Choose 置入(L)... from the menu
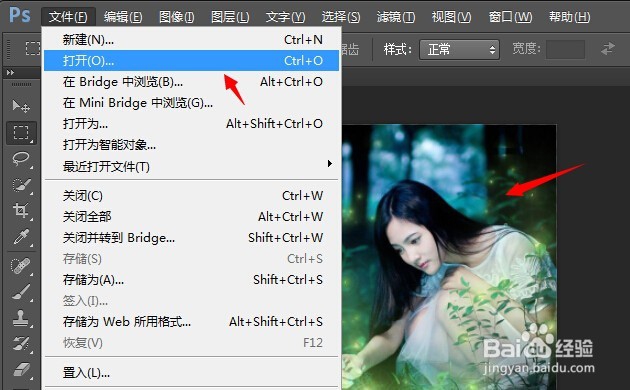The width and height of the screenshot is (630, 390). click(191, 373)
